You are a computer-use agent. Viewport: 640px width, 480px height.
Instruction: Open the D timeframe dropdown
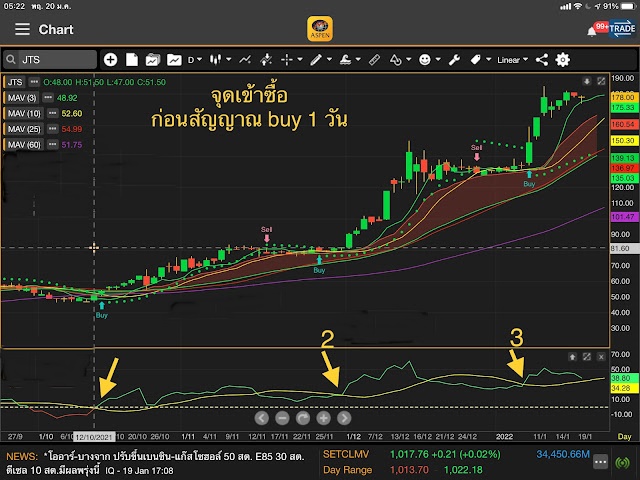click(x=195, y=60)
